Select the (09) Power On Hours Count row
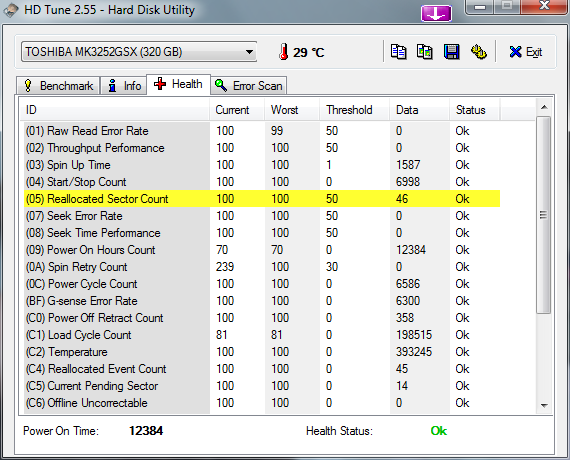 [262, 250]
